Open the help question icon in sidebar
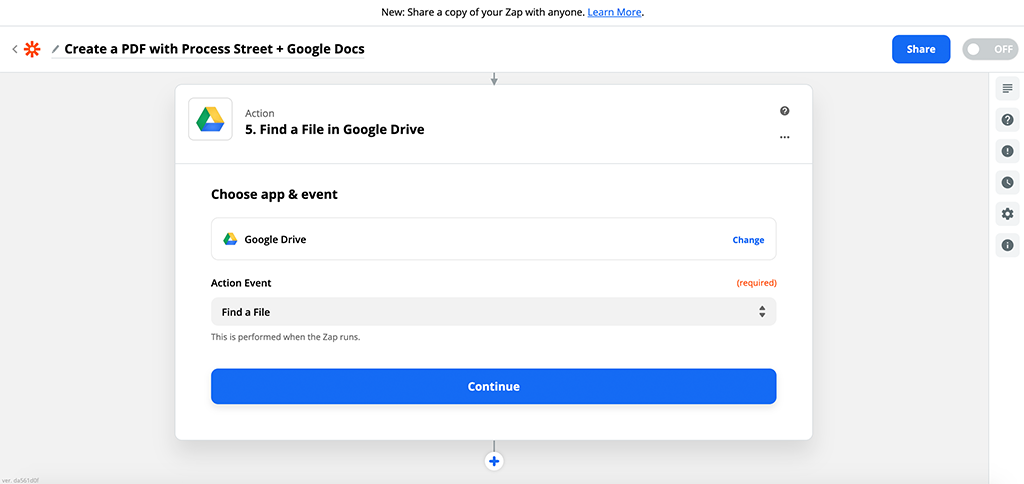 click(x=1007, y=120)
